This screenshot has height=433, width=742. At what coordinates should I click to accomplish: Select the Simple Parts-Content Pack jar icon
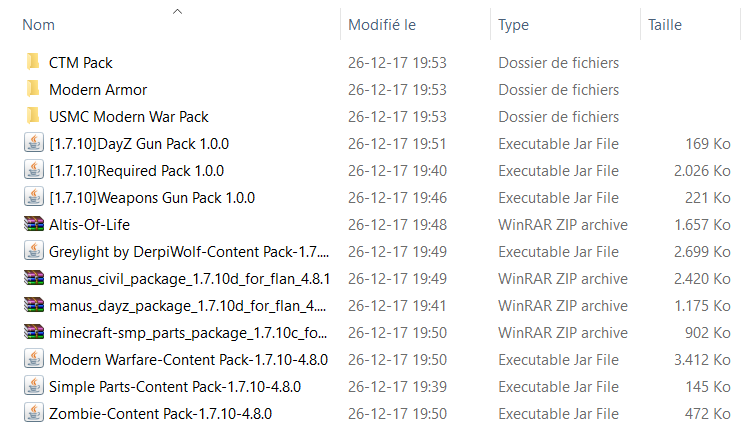coord(34,386)
